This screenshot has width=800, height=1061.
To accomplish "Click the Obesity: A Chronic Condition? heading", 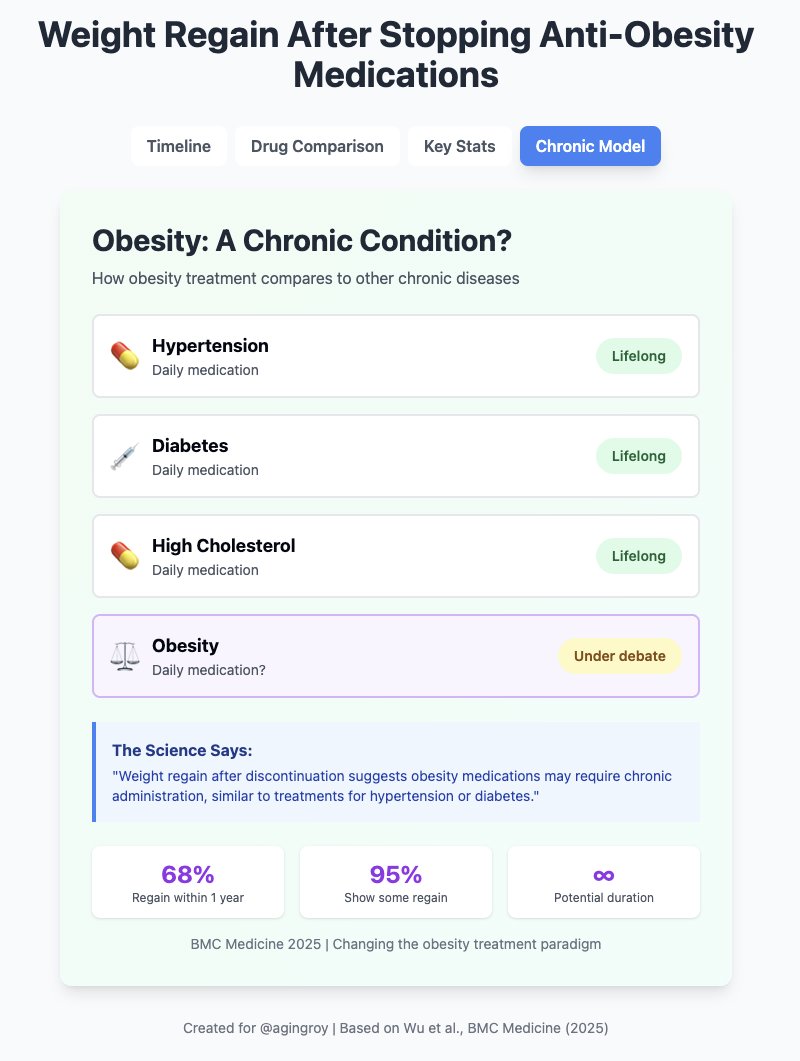I will [x=302, y=241].
